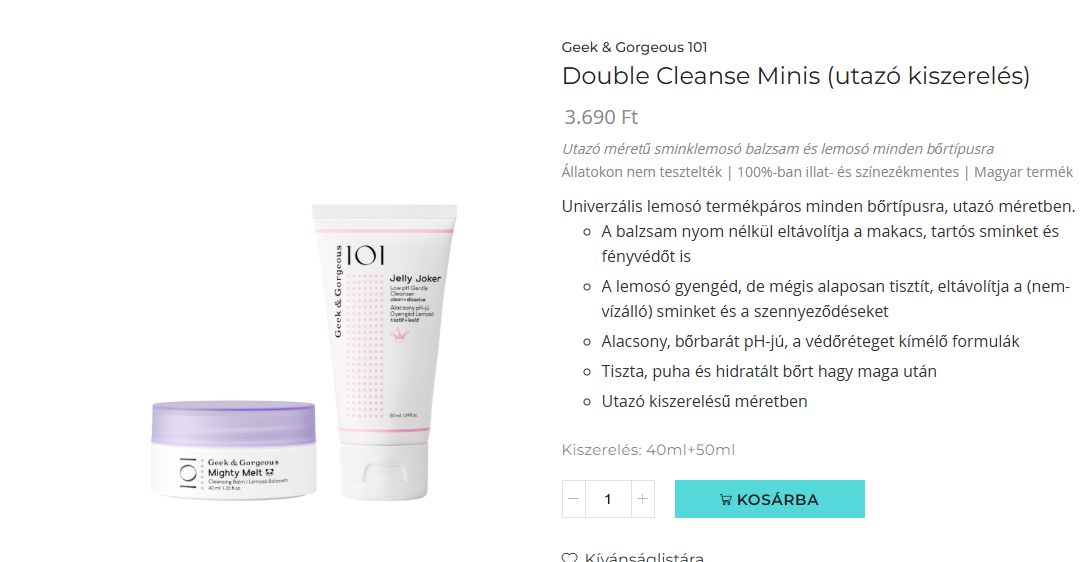Decrease quantity with the minus button
The image size is (1084, 562).
click(x=574, y=499)
